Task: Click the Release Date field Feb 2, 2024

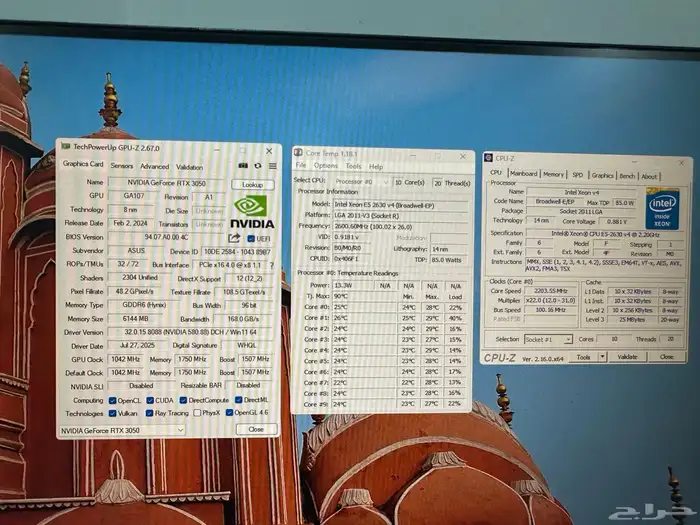Action: tap(130, 223)
